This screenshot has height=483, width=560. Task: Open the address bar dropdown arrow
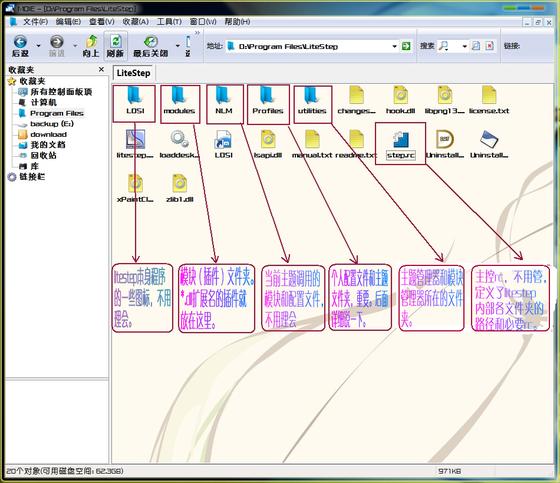(394, 46)
